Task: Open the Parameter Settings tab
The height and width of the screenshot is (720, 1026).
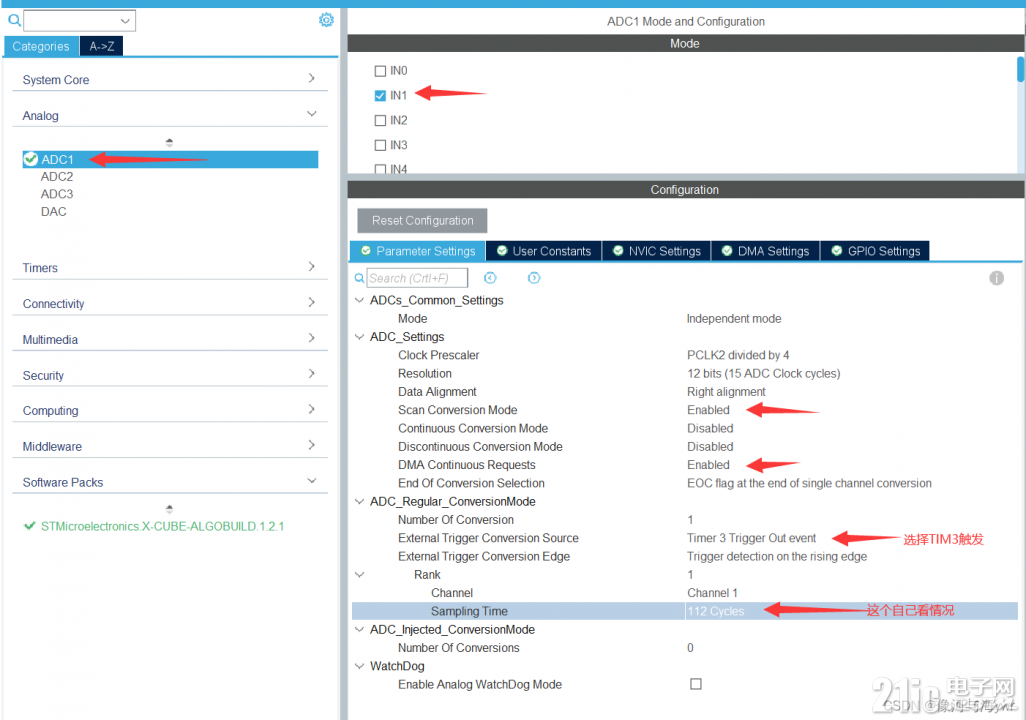Action: click(x=418, y=251)
